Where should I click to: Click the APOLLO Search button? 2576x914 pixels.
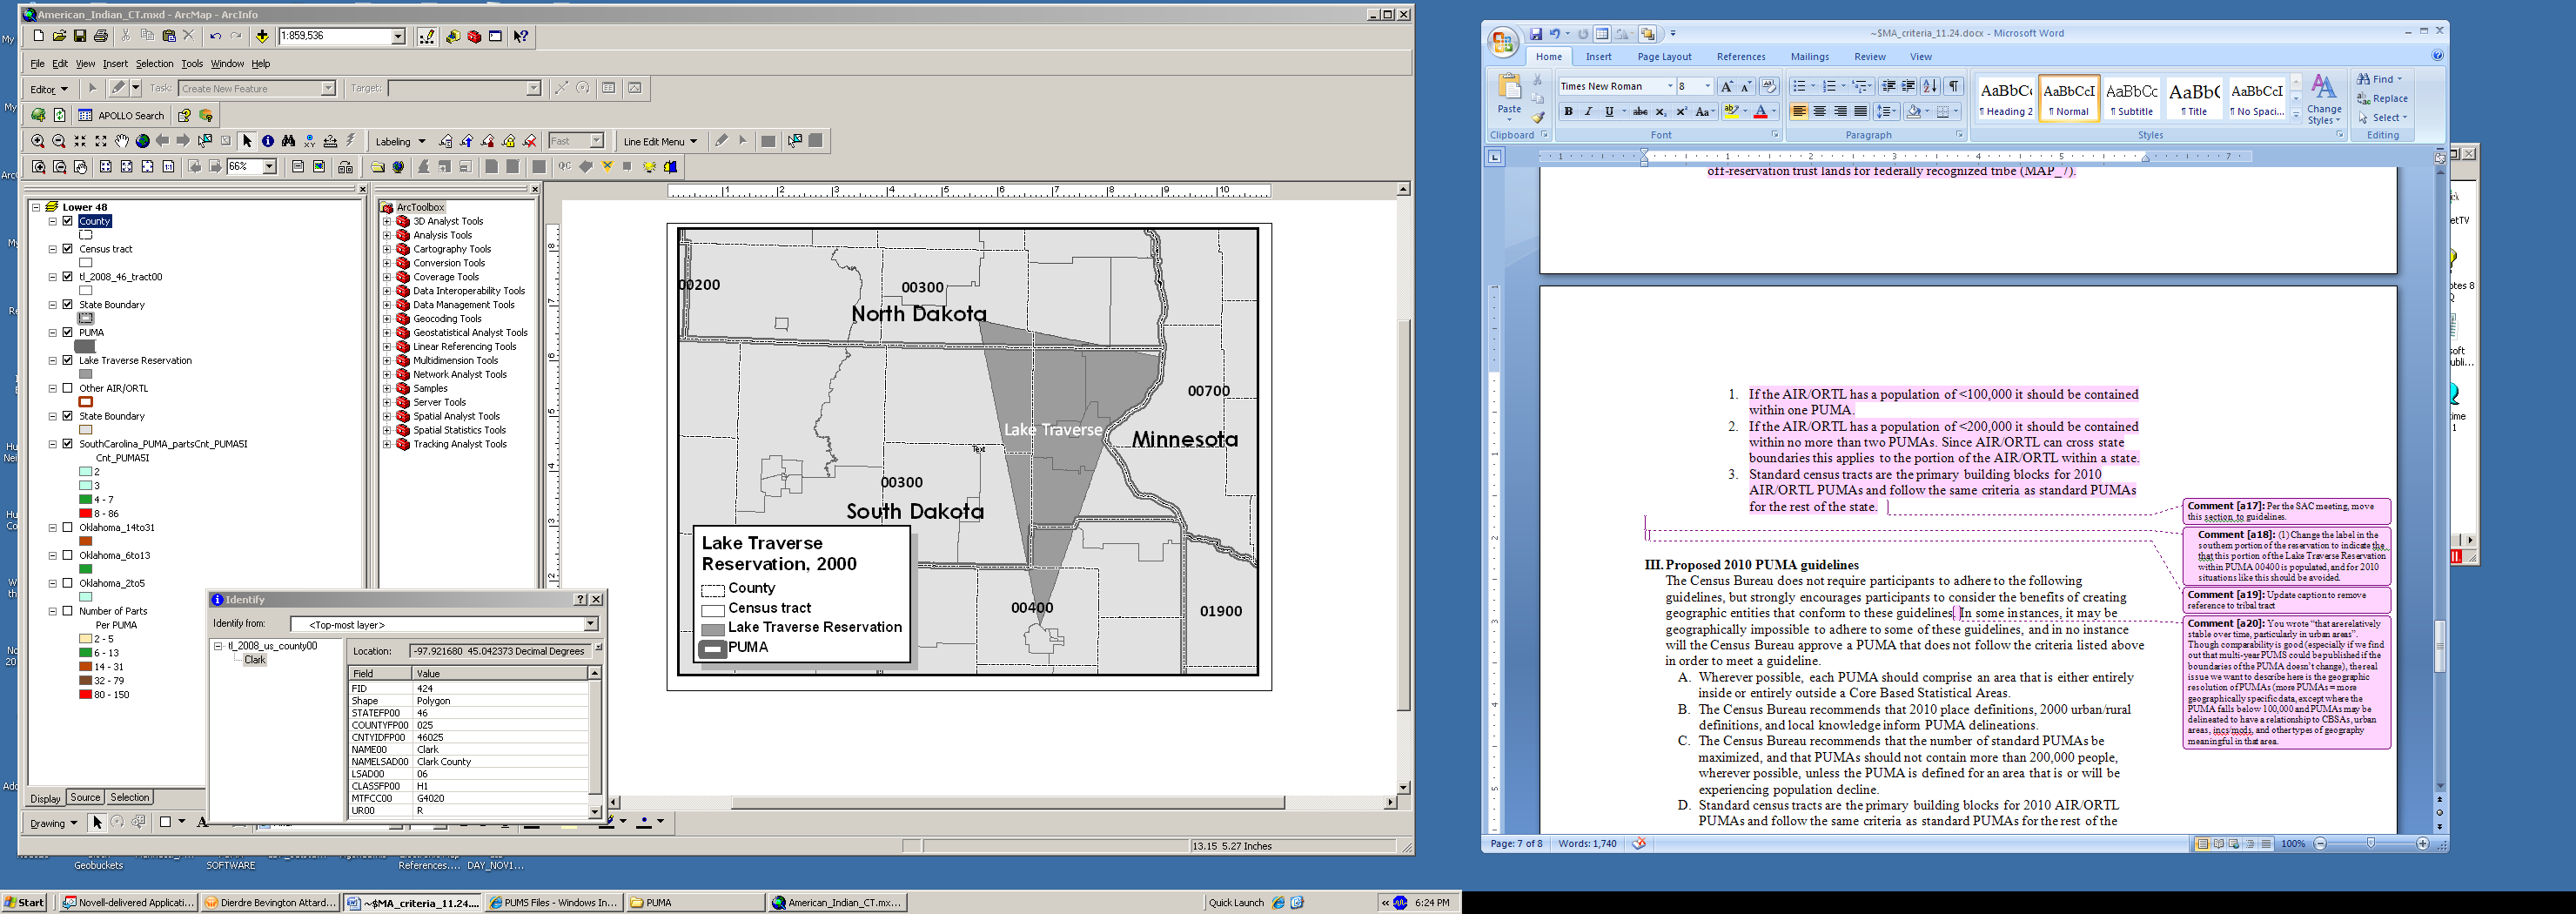coord(121,116)
